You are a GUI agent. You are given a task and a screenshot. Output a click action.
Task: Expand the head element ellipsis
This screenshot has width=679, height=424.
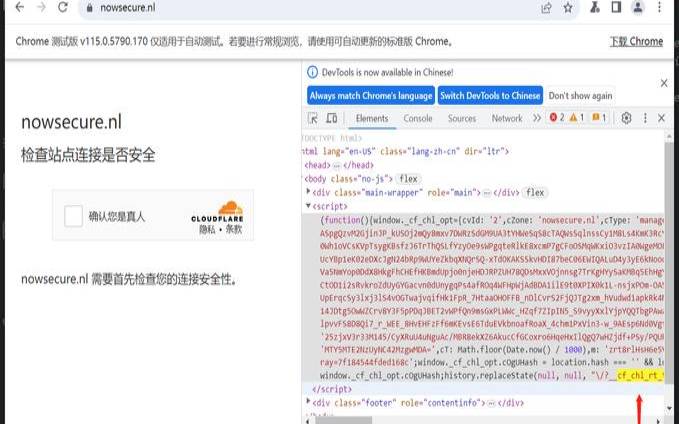336,166
